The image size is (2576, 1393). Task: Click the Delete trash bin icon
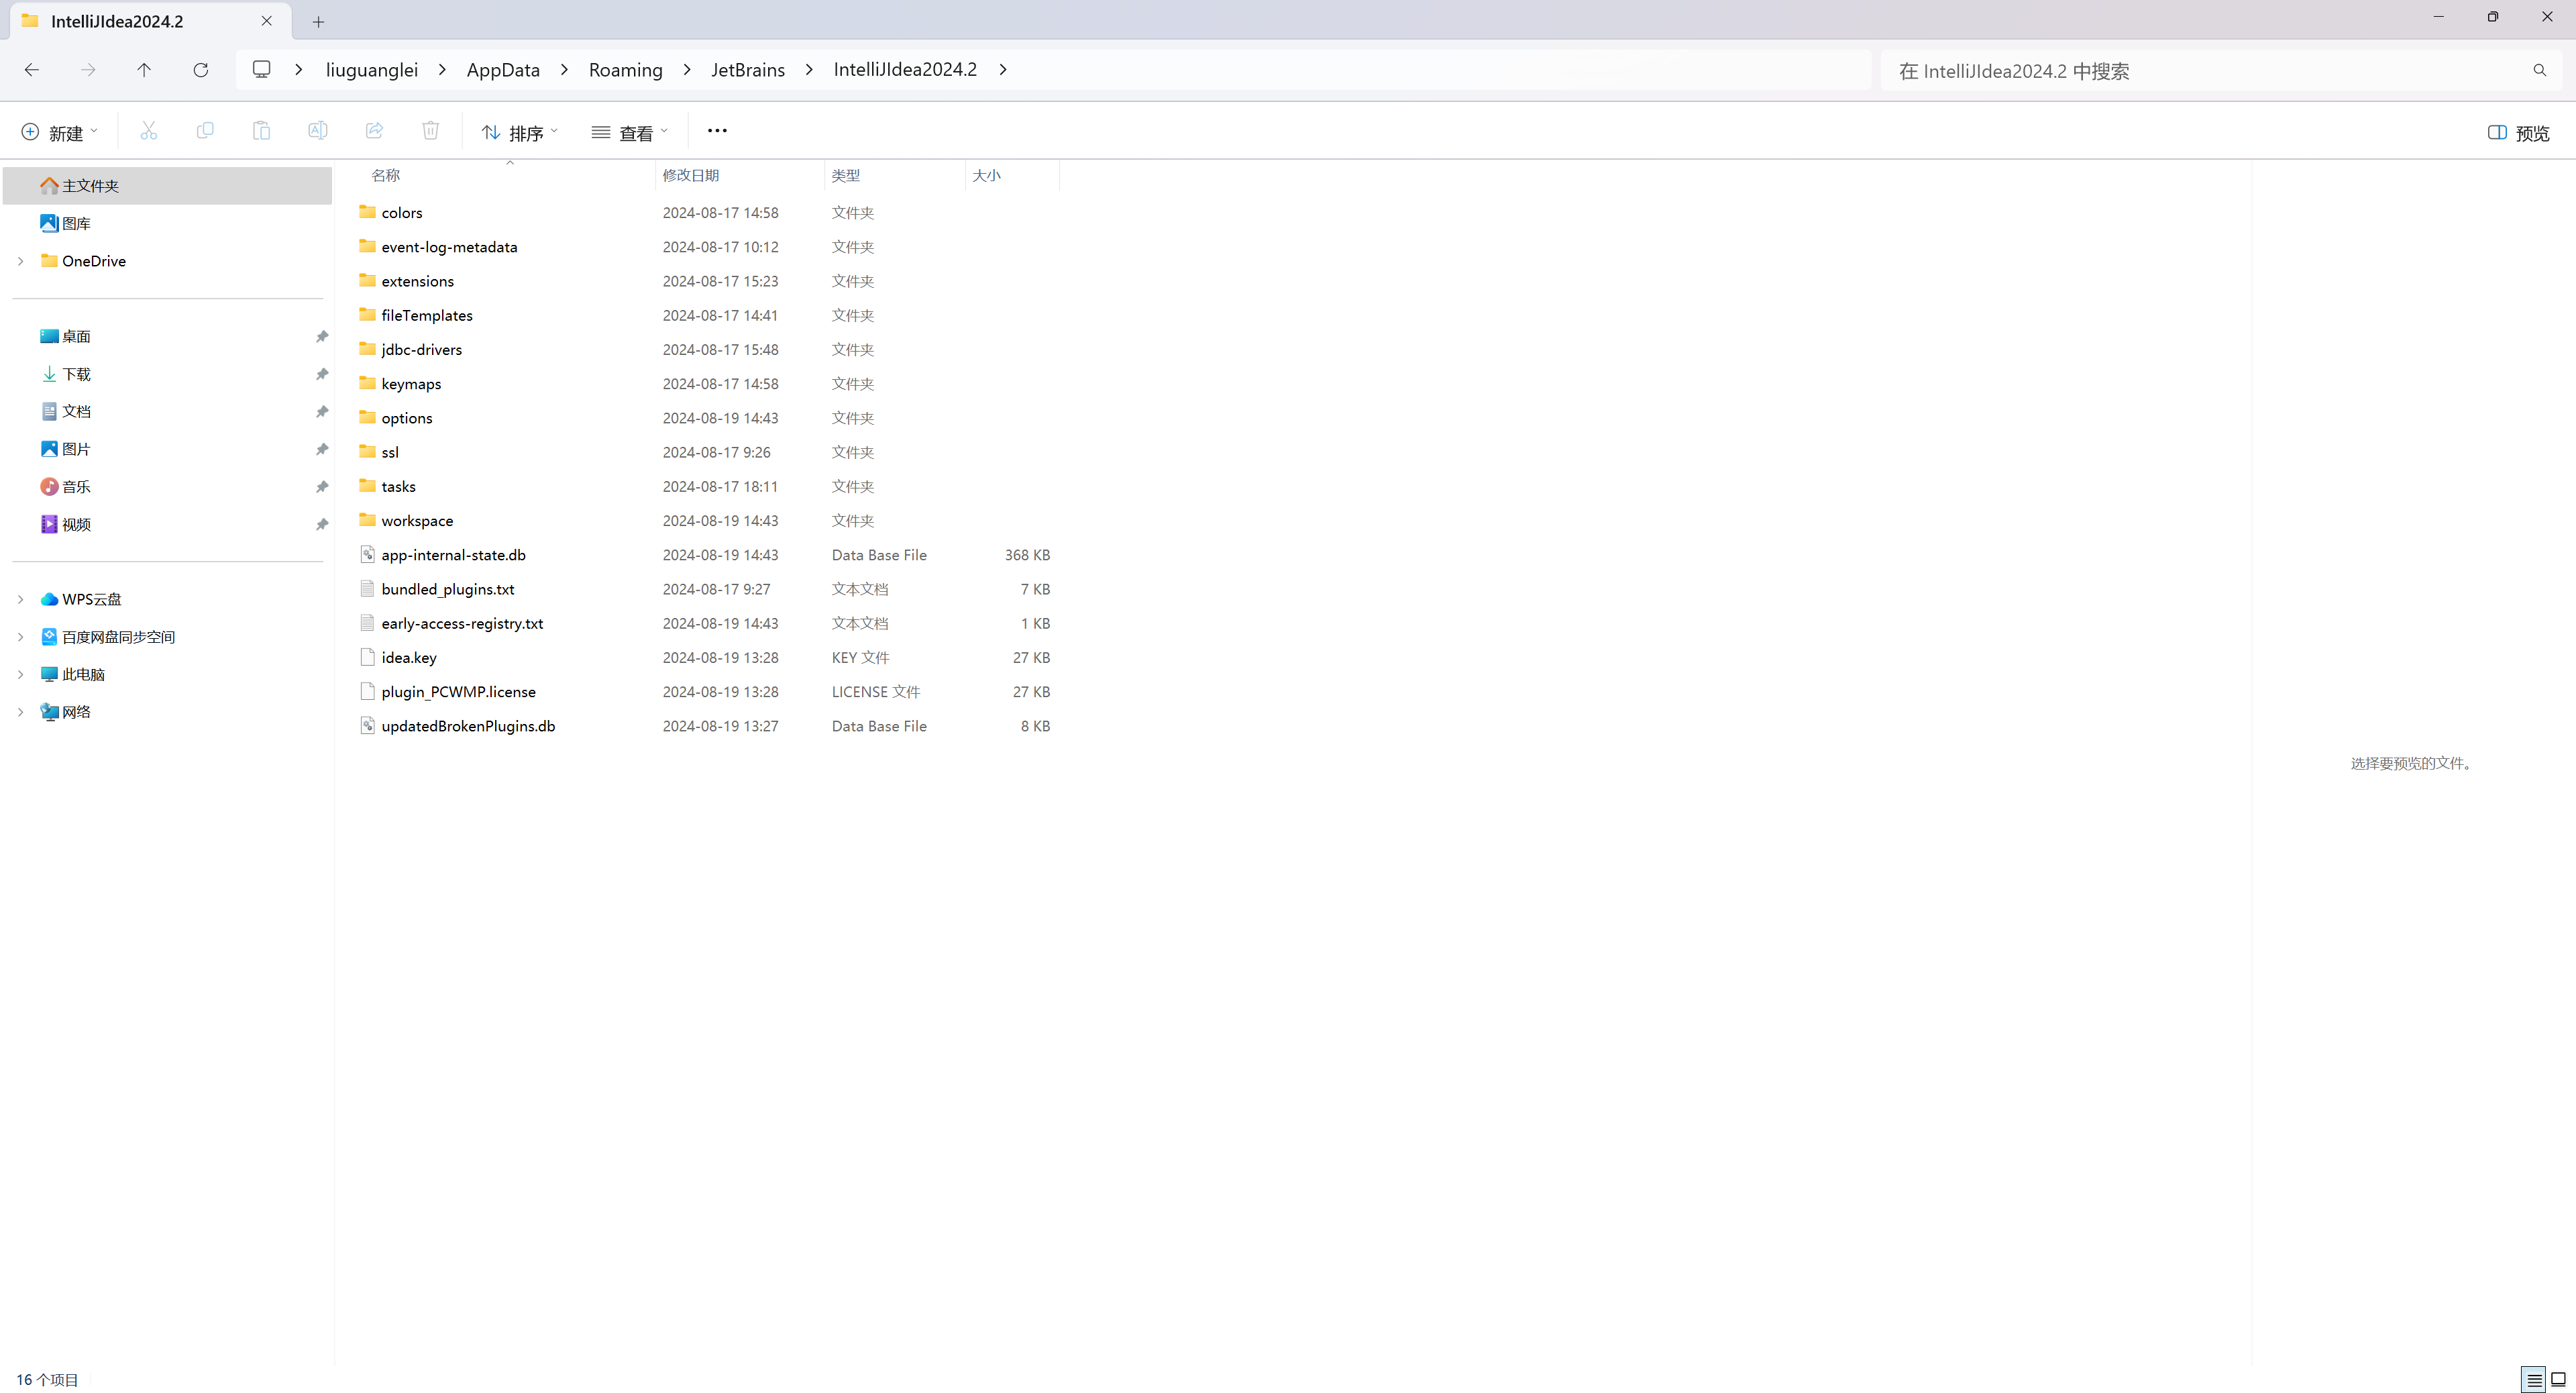pyautogui.click(x=430, y=131)
